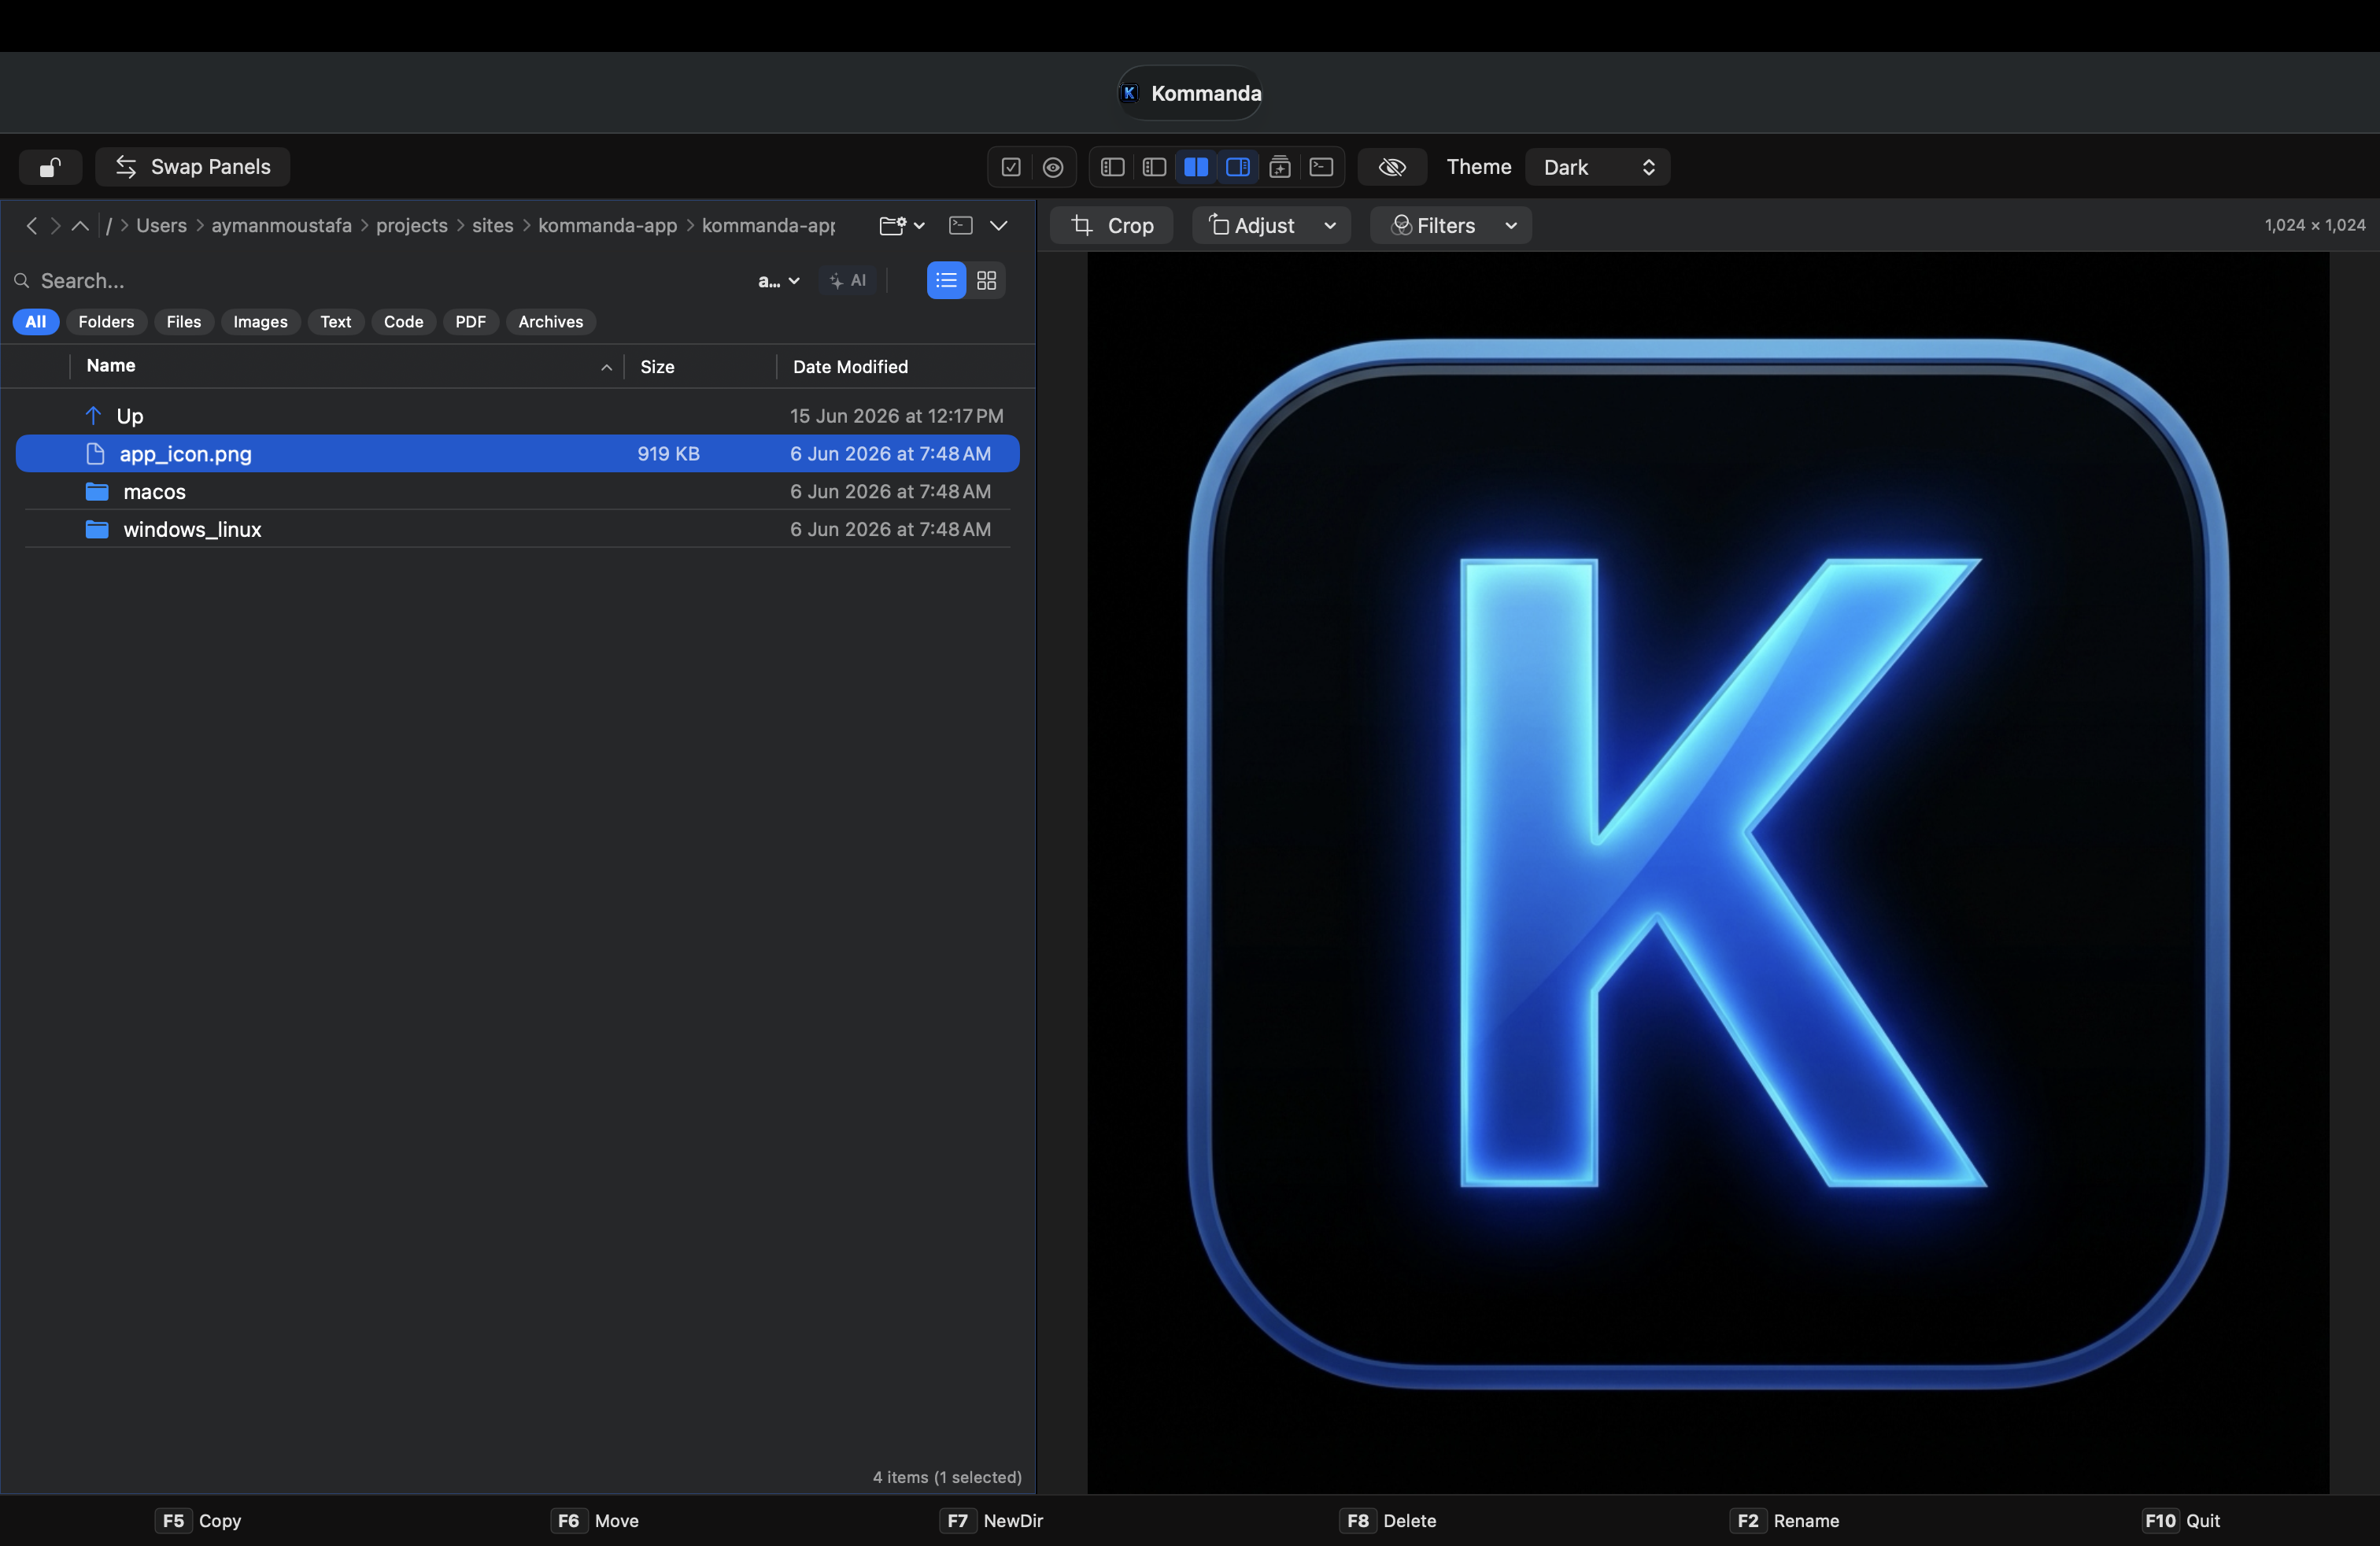
Task: Select the PDF filter chip
Action: pyautogui.click(x=471, y=322)
